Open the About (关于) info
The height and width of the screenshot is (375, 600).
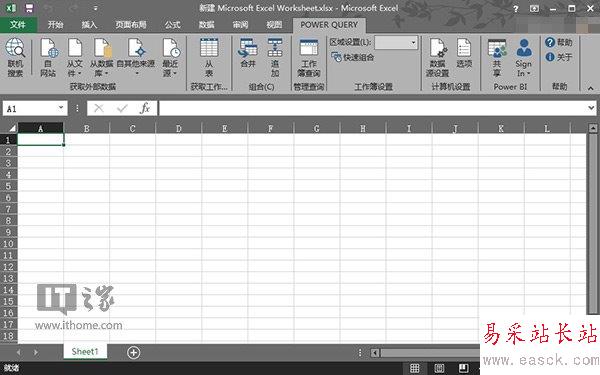pos(558,57)
